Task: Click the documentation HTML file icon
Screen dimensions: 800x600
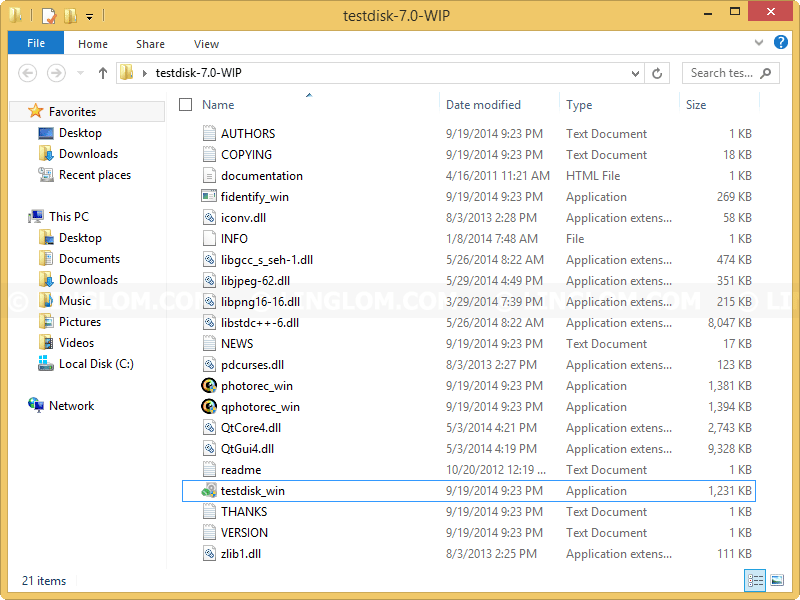Action: [209, 176]
